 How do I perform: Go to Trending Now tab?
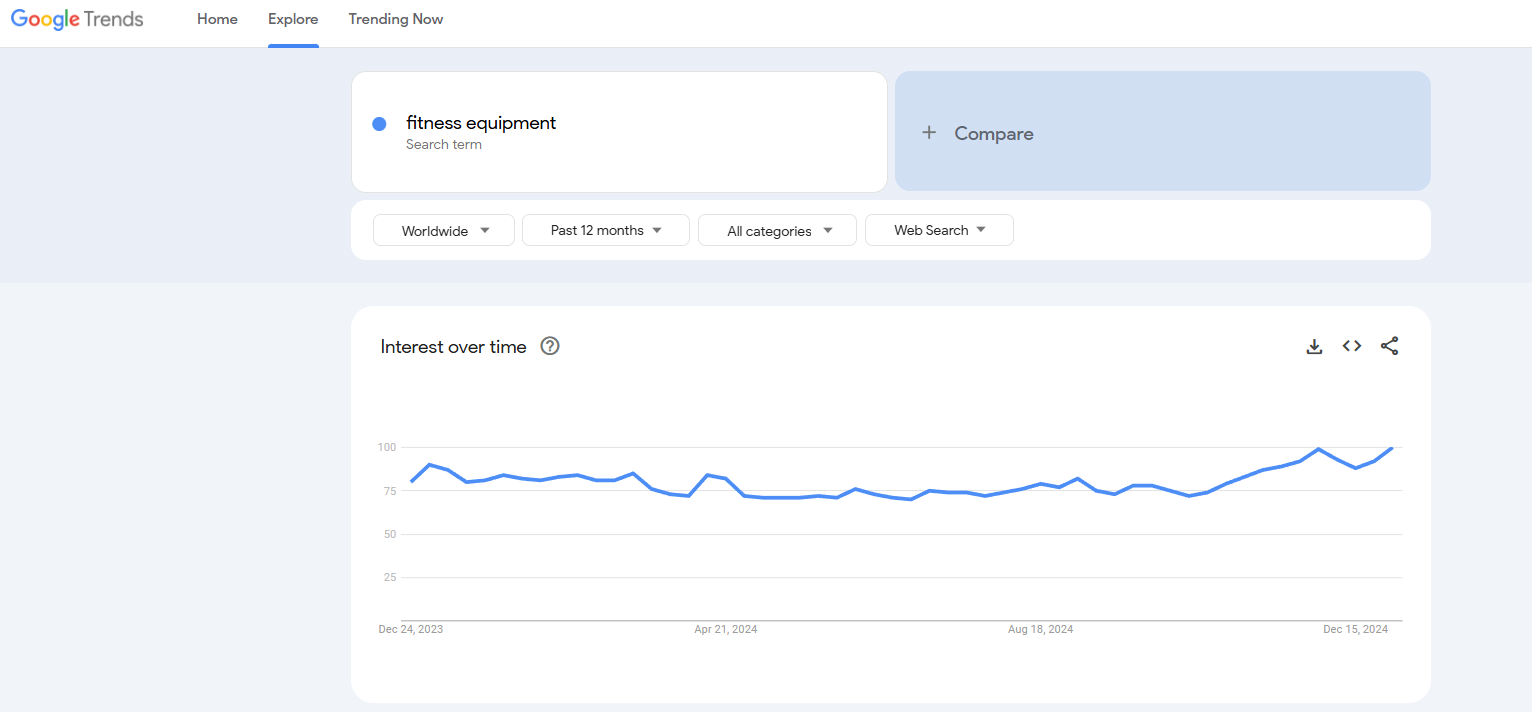click(x=396, y=19)
